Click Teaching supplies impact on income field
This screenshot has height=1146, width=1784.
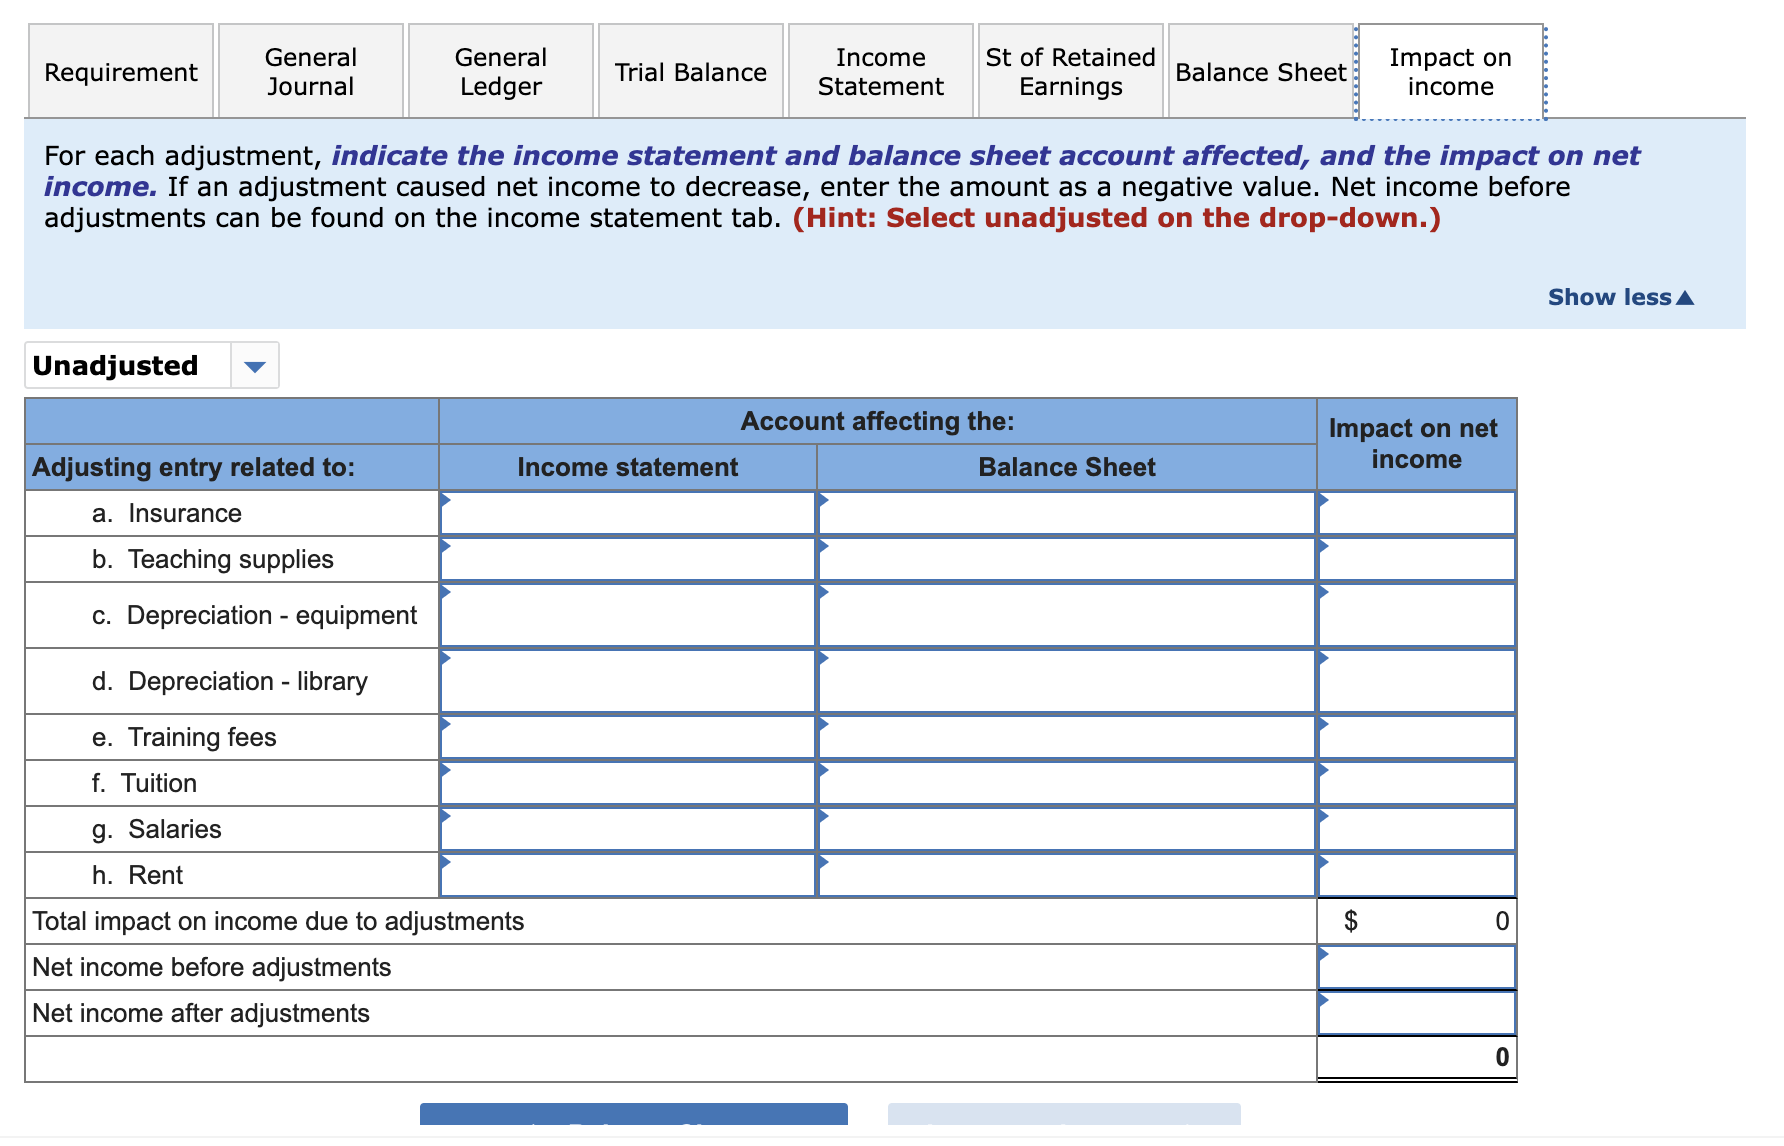click(1417, 559)
